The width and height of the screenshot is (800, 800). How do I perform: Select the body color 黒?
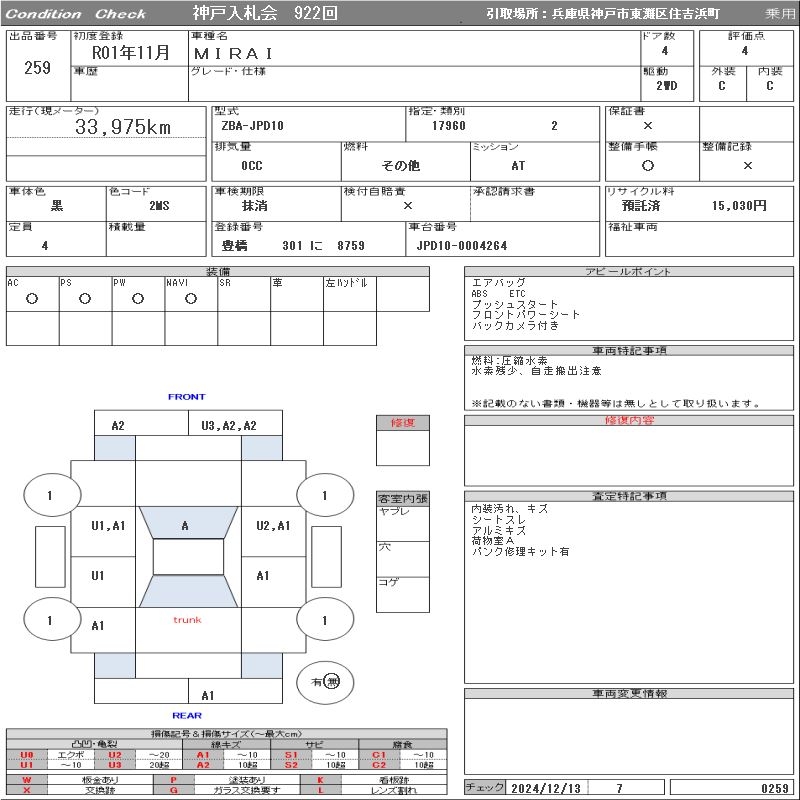pyautogui.click(x=57, y=206)
